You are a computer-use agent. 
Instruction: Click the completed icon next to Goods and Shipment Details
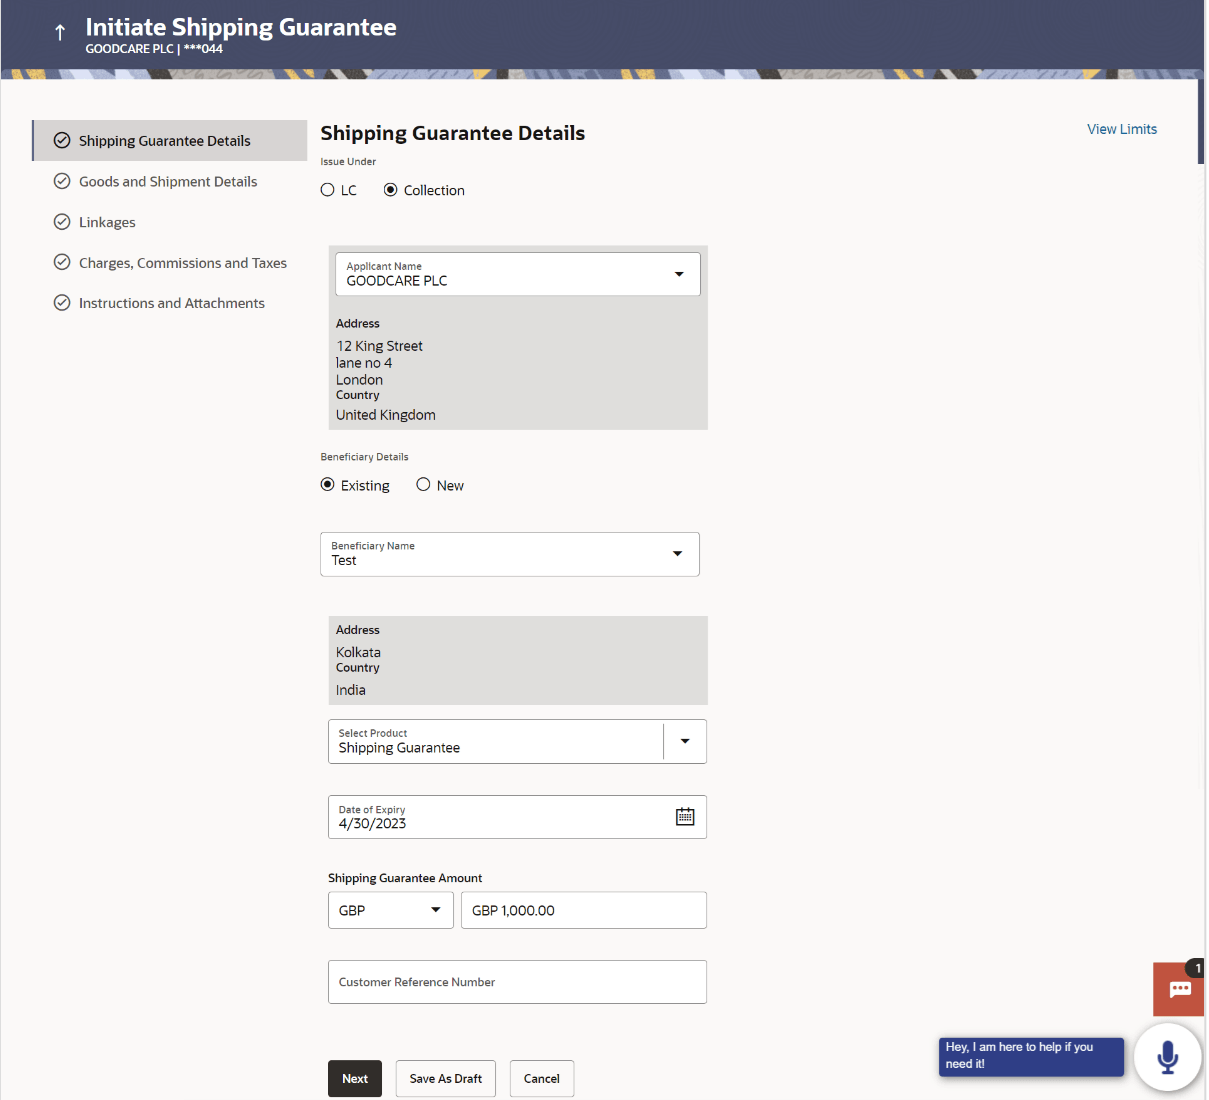[x=62, y=181]
